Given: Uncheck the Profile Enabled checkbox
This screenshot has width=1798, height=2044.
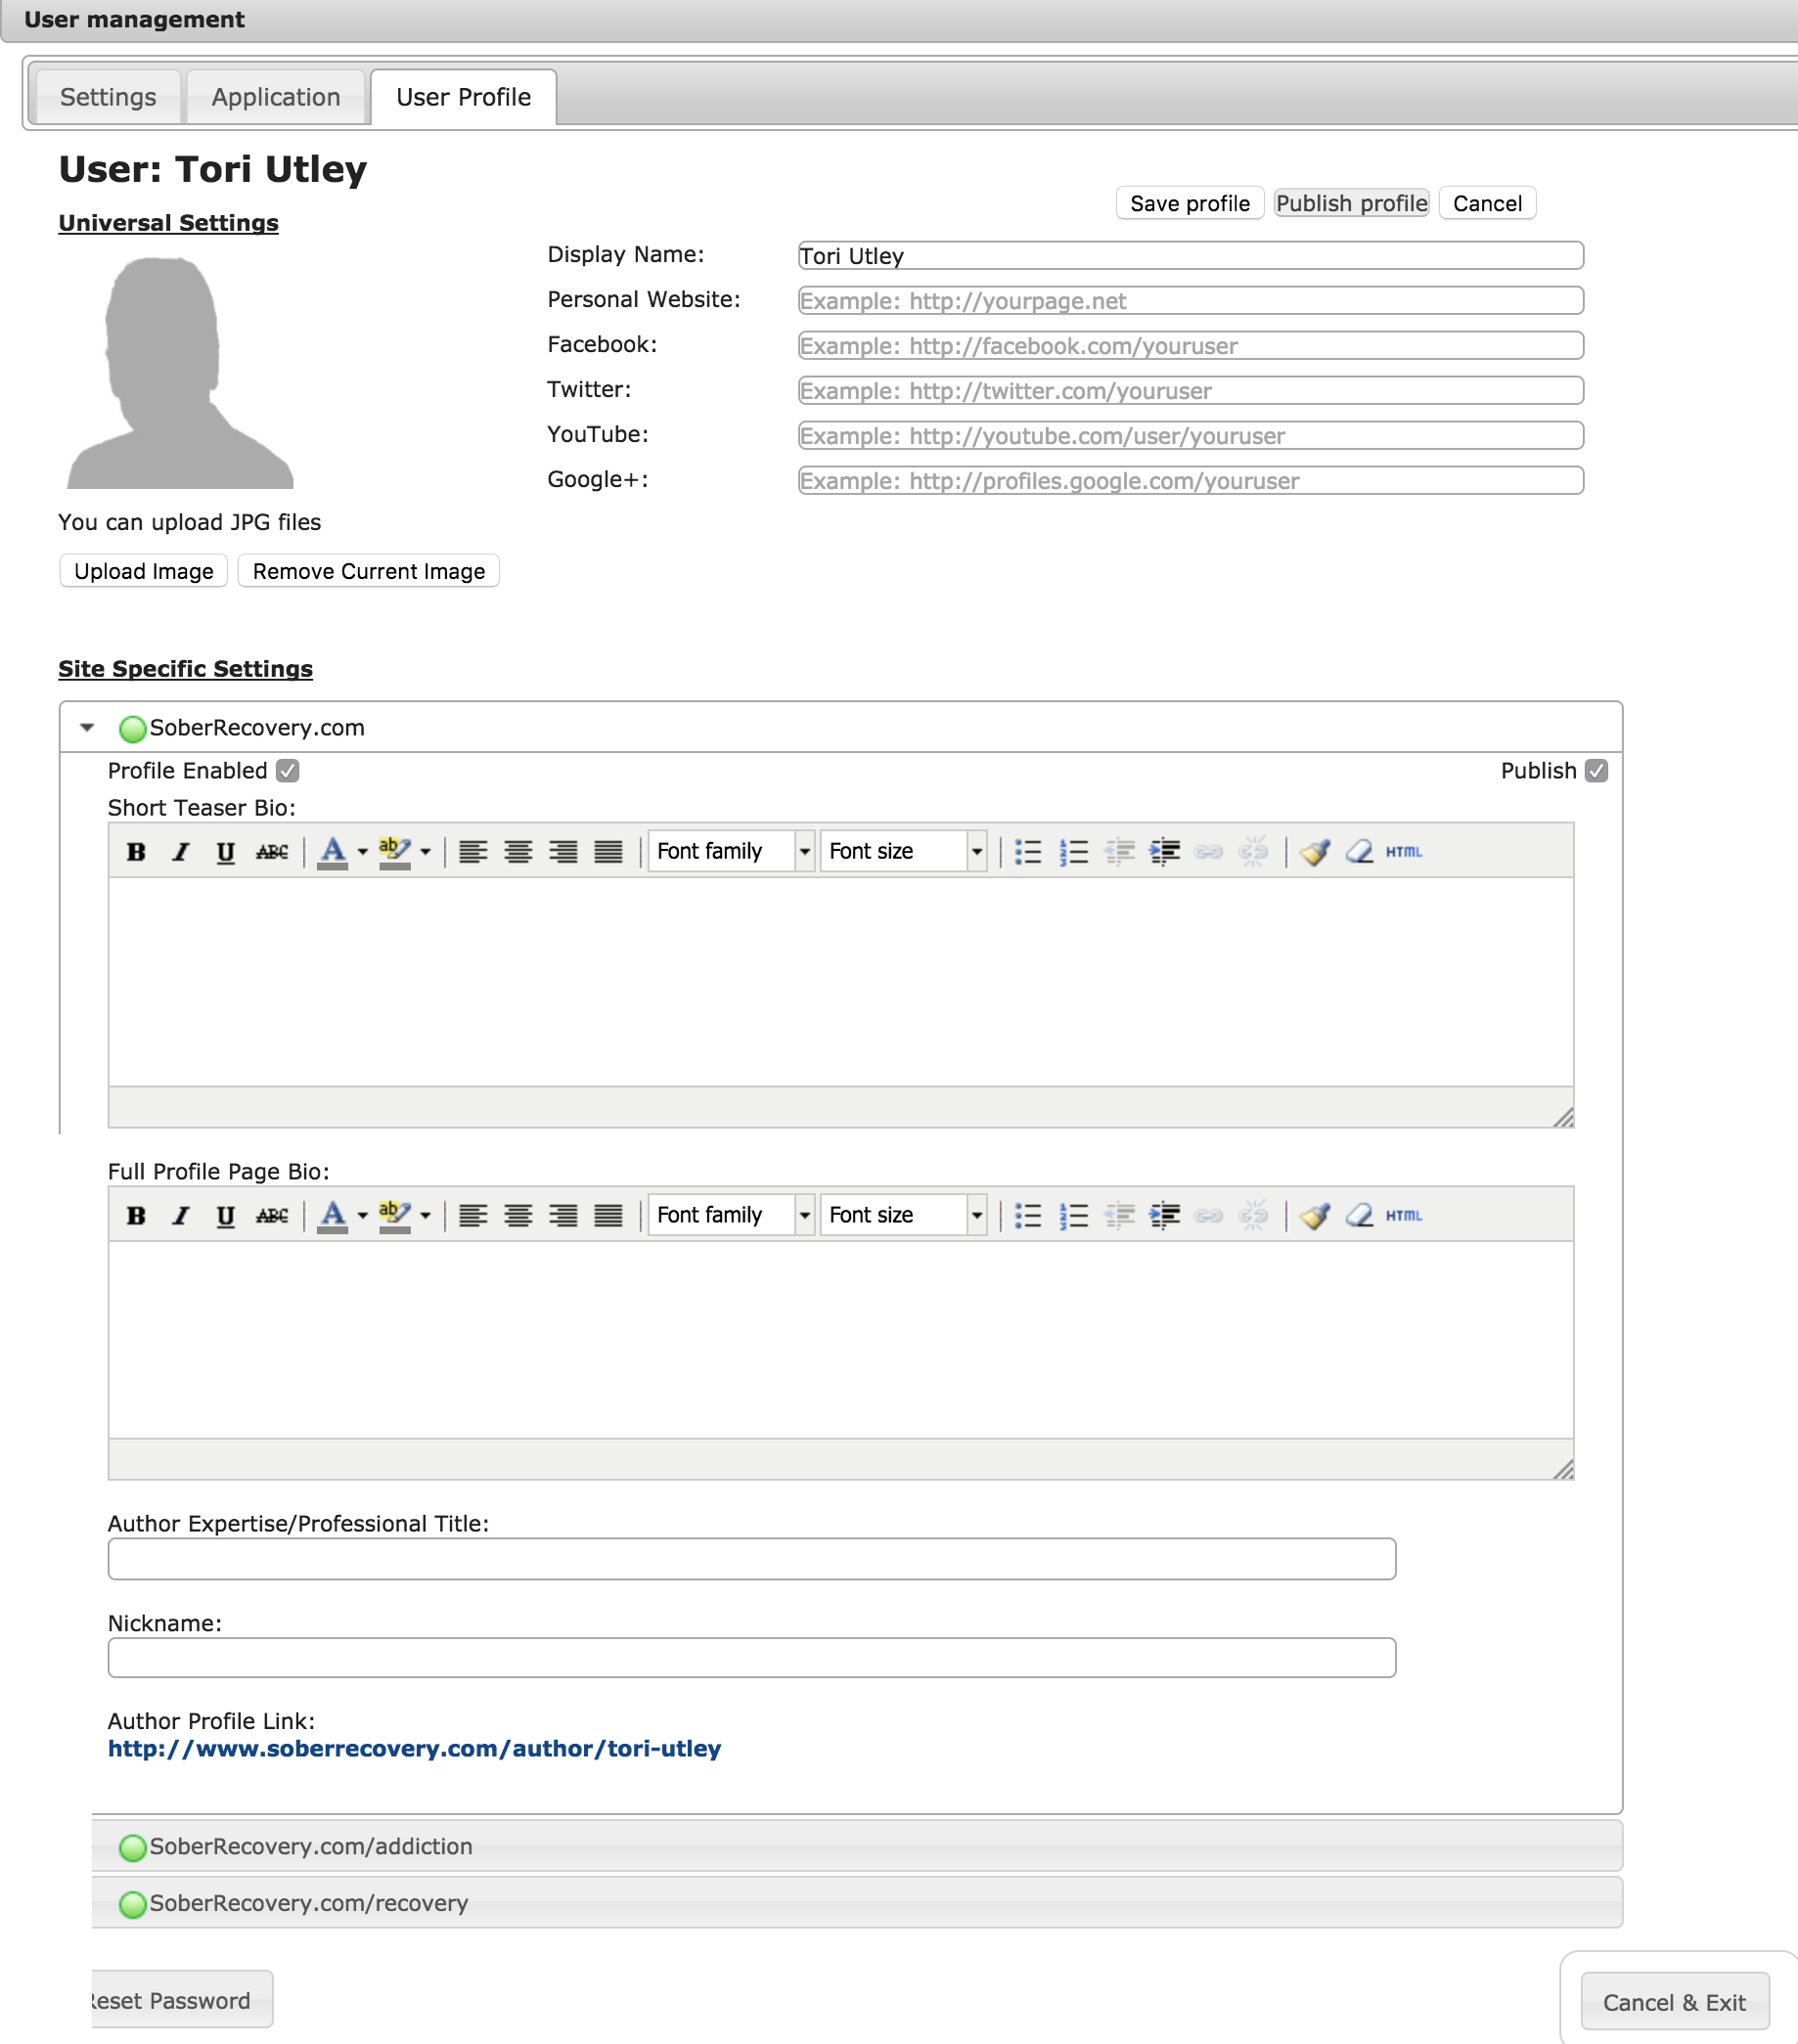Looking at the screenshot, I should click(x=288, y=771).
